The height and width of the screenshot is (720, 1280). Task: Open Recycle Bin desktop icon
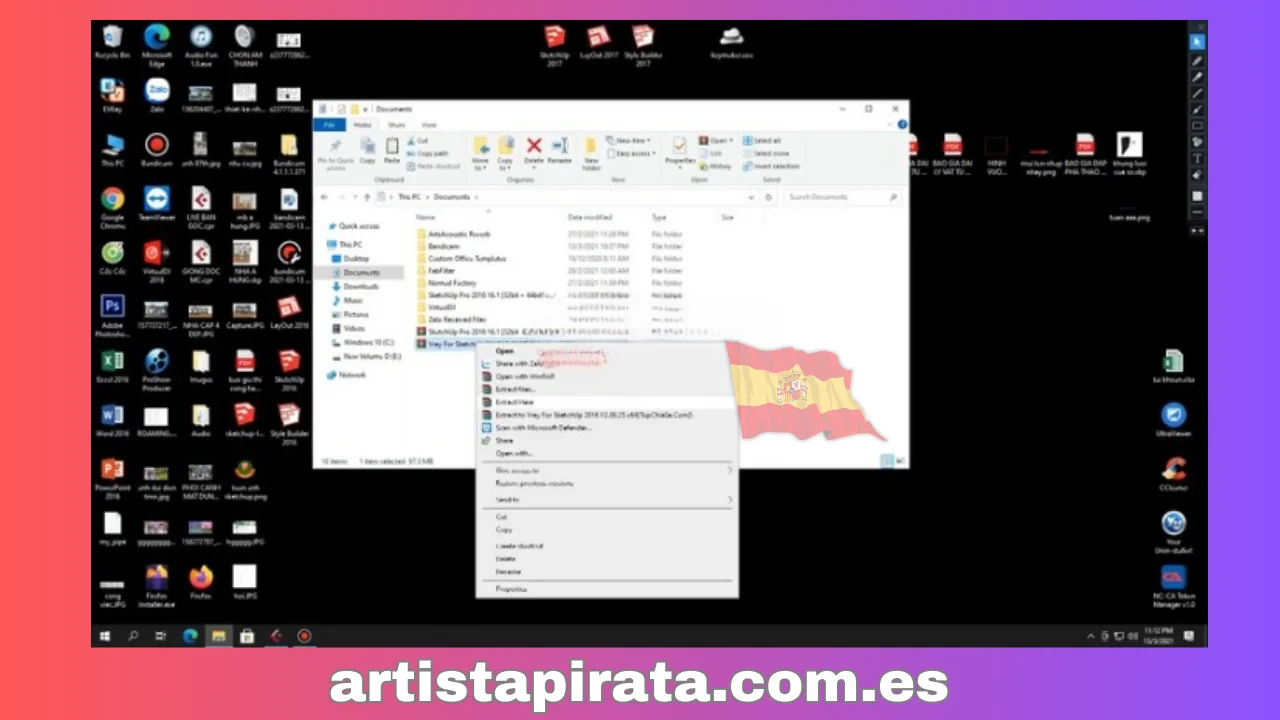tap(112, 43)
